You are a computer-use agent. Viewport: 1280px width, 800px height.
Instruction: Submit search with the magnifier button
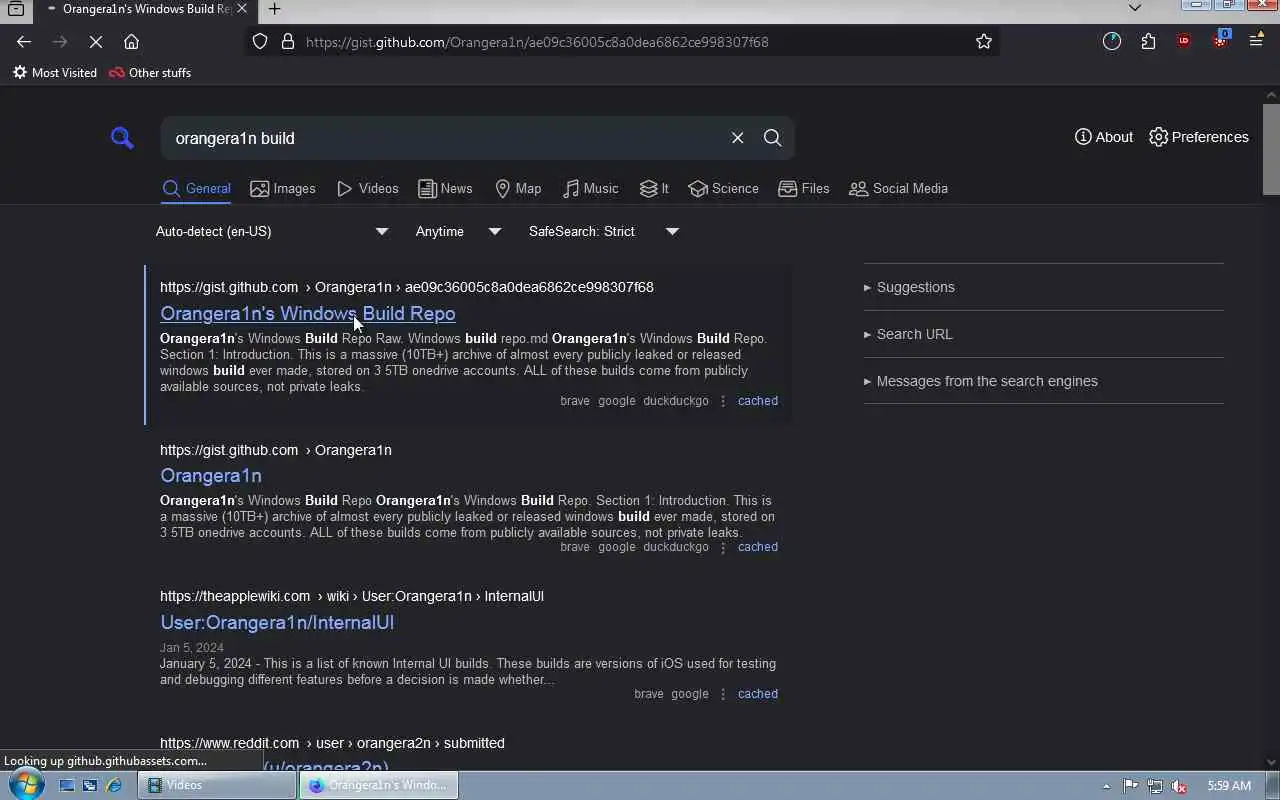click(x=772, y=138)
